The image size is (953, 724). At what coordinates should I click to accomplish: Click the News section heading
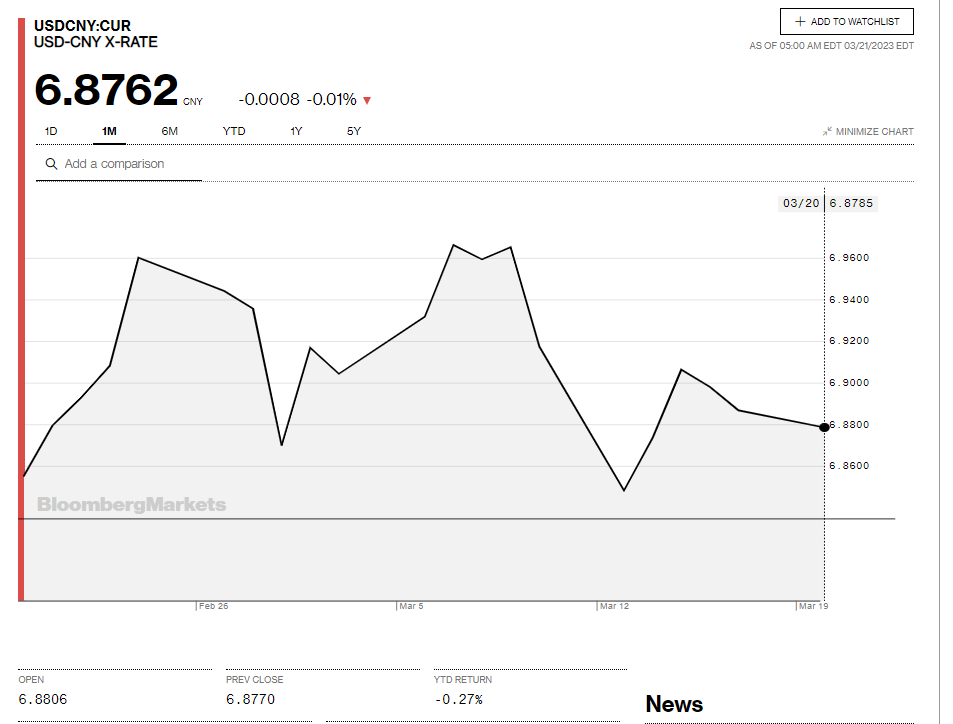click(x=674, y=704)
